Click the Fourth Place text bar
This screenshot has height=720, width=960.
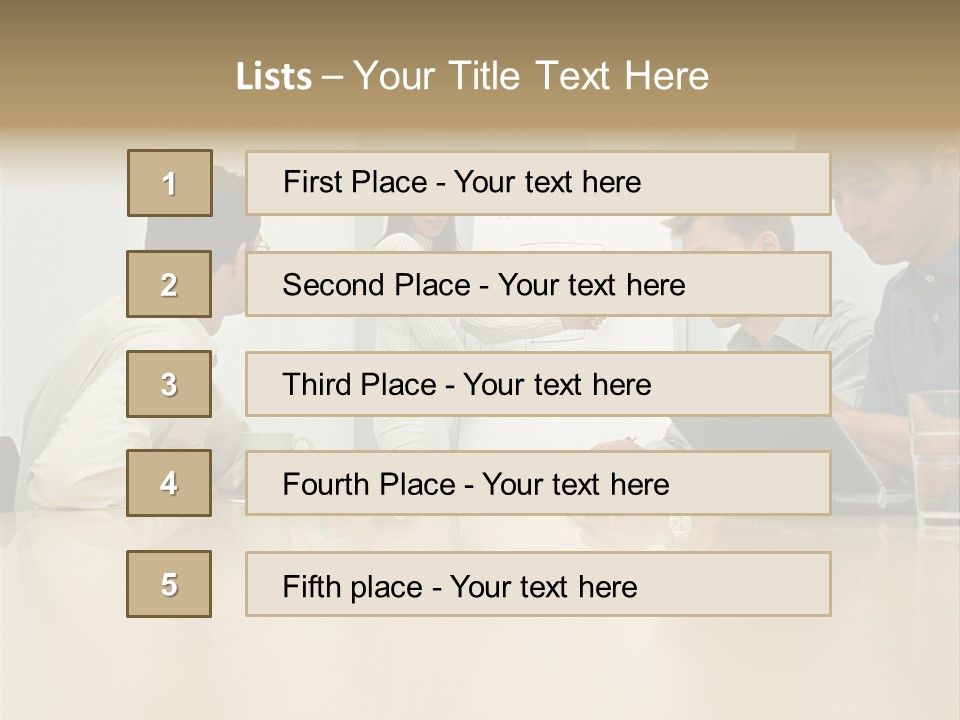click(538, 484)
